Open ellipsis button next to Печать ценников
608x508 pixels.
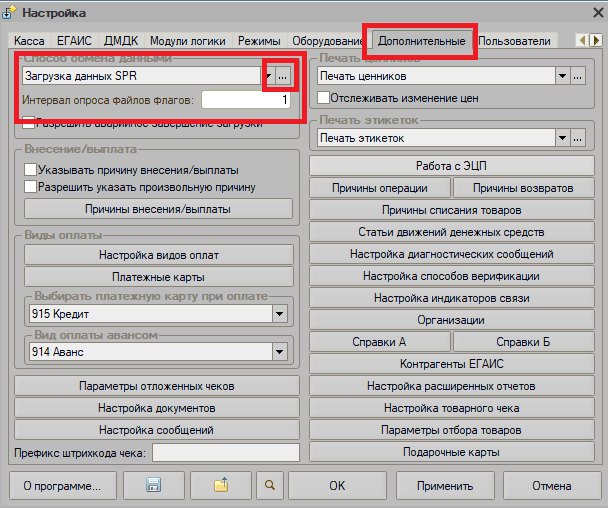[x=577, y=76]
